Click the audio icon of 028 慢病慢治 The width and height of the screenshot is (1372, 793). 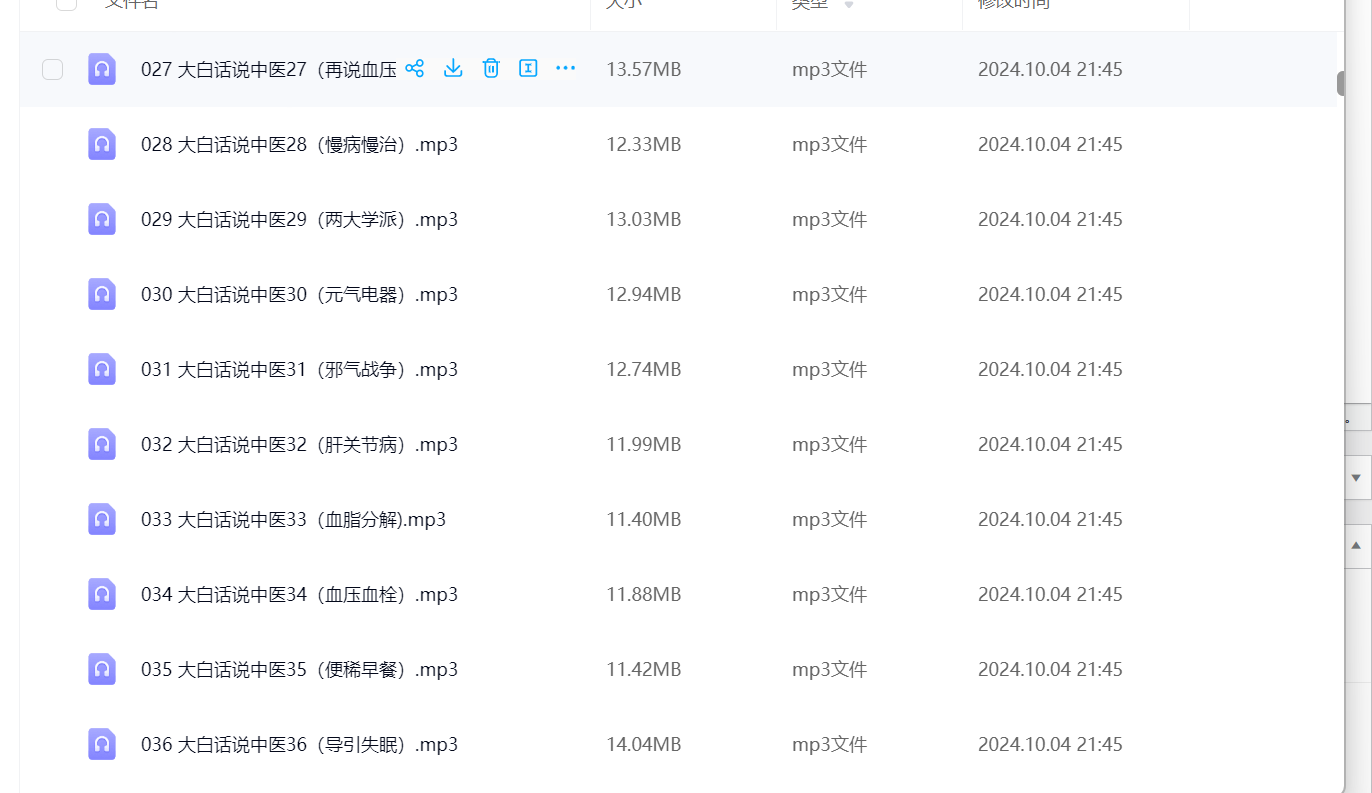[102, 144]
